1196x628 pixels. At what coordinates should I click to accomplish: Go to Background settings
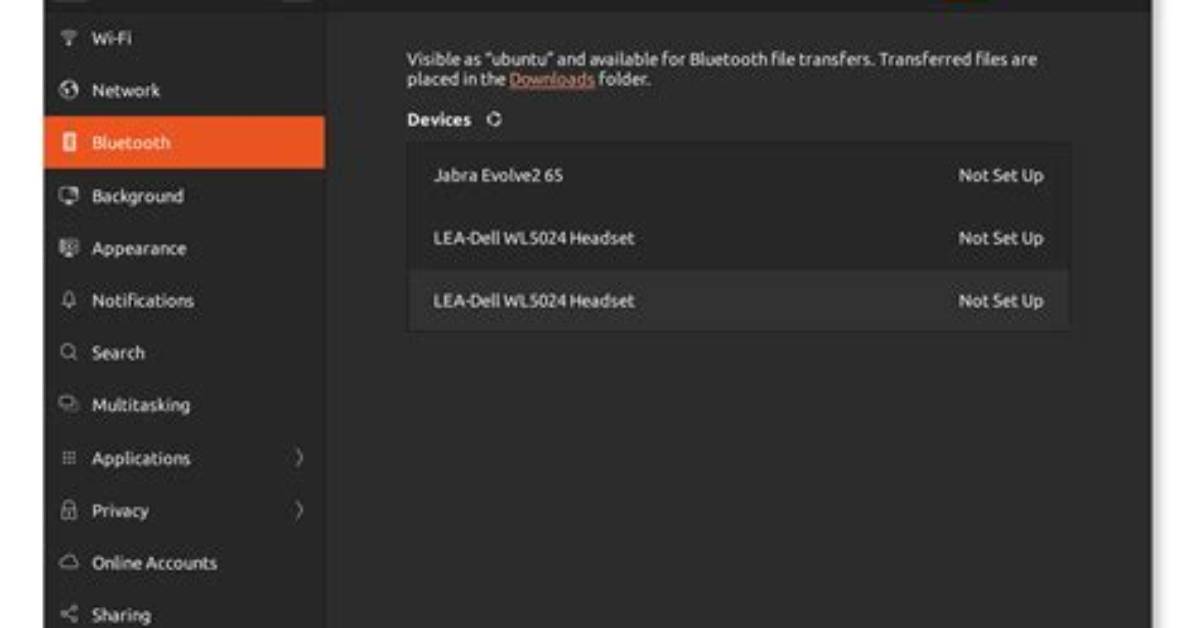(185, 195)
